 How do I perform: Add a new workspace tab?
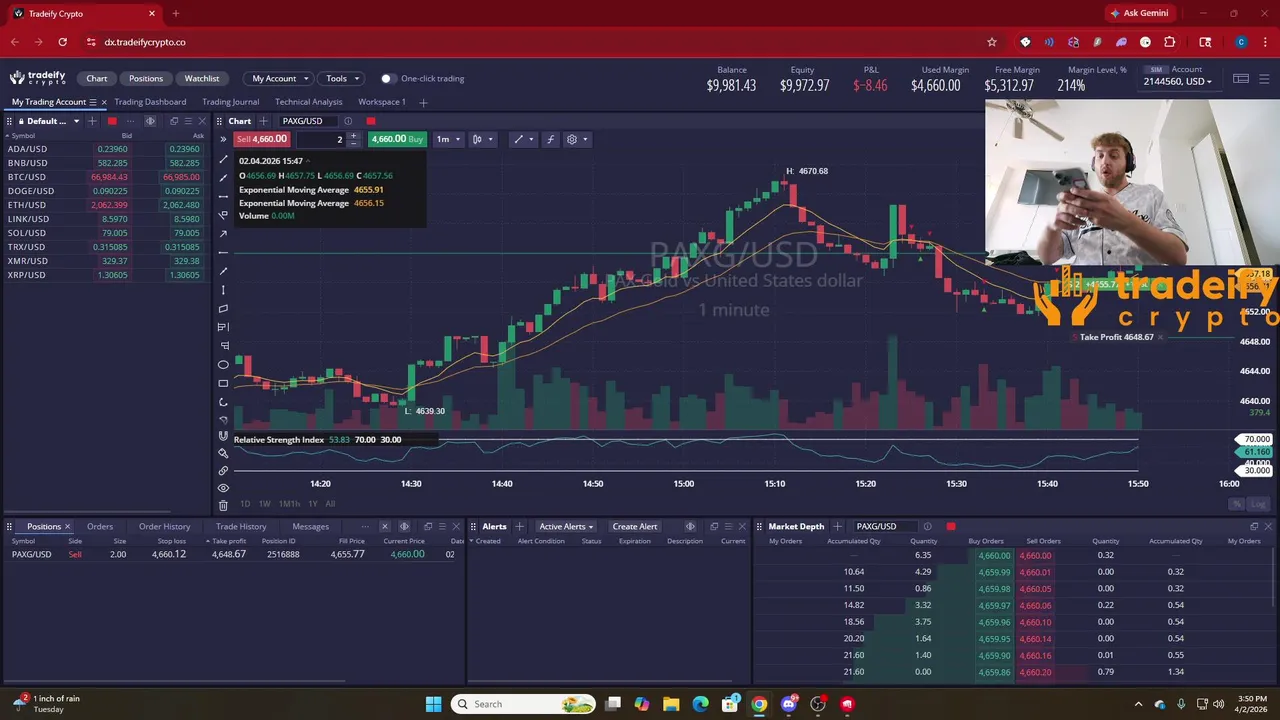(x=423, y=102)
